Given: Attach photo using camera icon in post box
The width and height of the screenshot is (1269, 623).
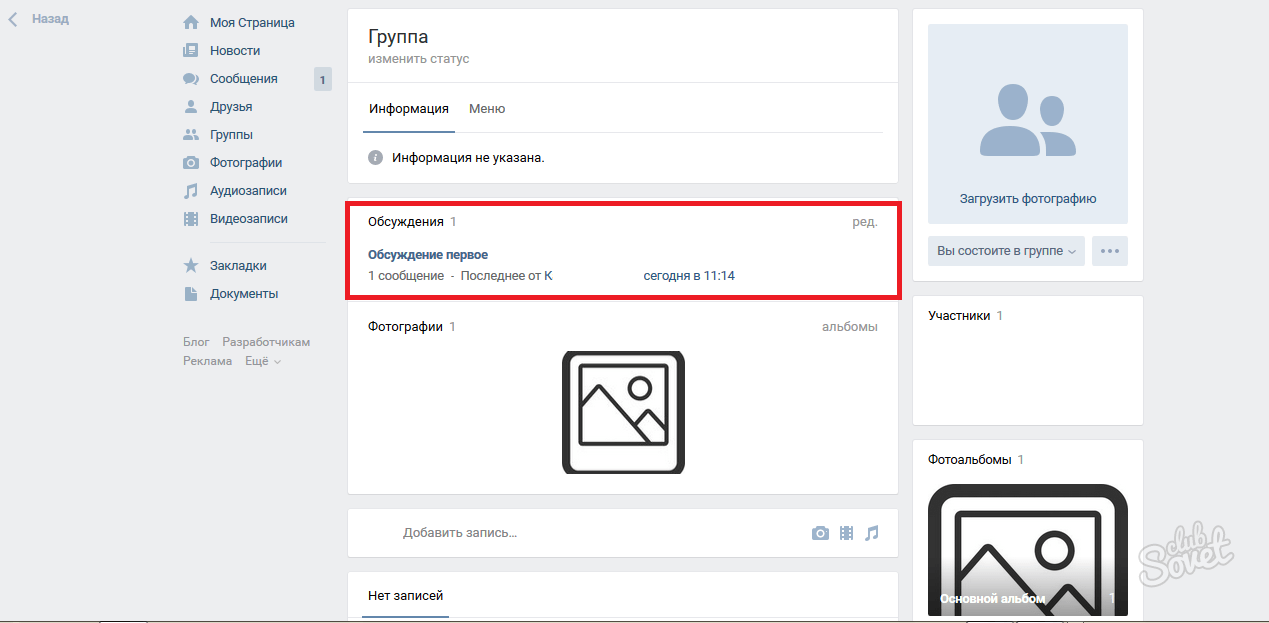Looking at the screenshot, I should tap(820, 533).
